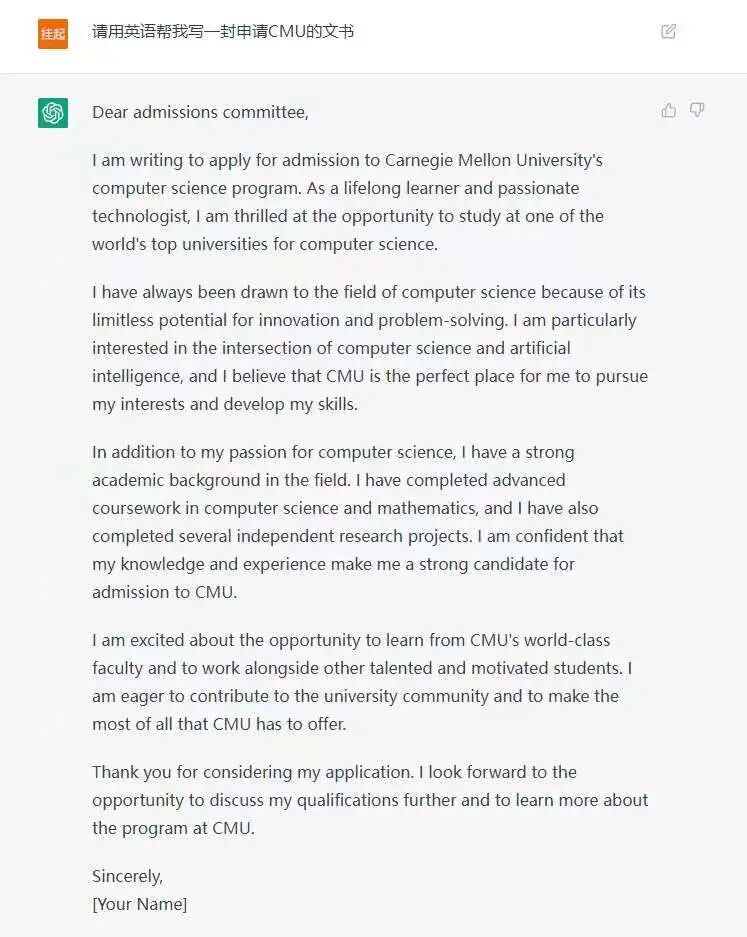Image resolution: width=747 pixels, height=937 pixels.
Task: Click the line "most of all that CMU has to offer."
Action: tap(219, 724)
